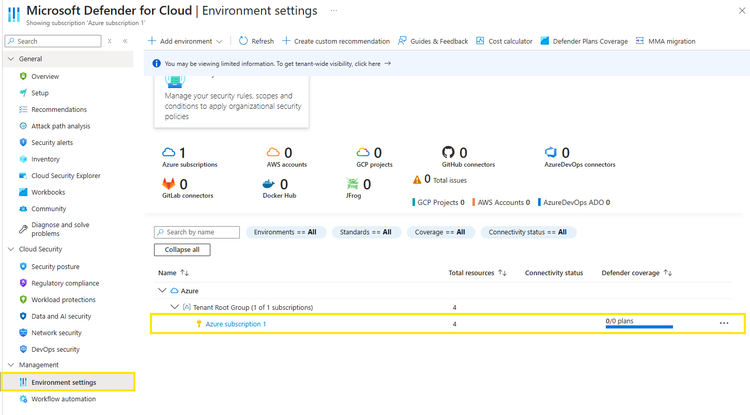Click the GitHub connectors icon
The image size is (750, 415).
coord(448,153)
